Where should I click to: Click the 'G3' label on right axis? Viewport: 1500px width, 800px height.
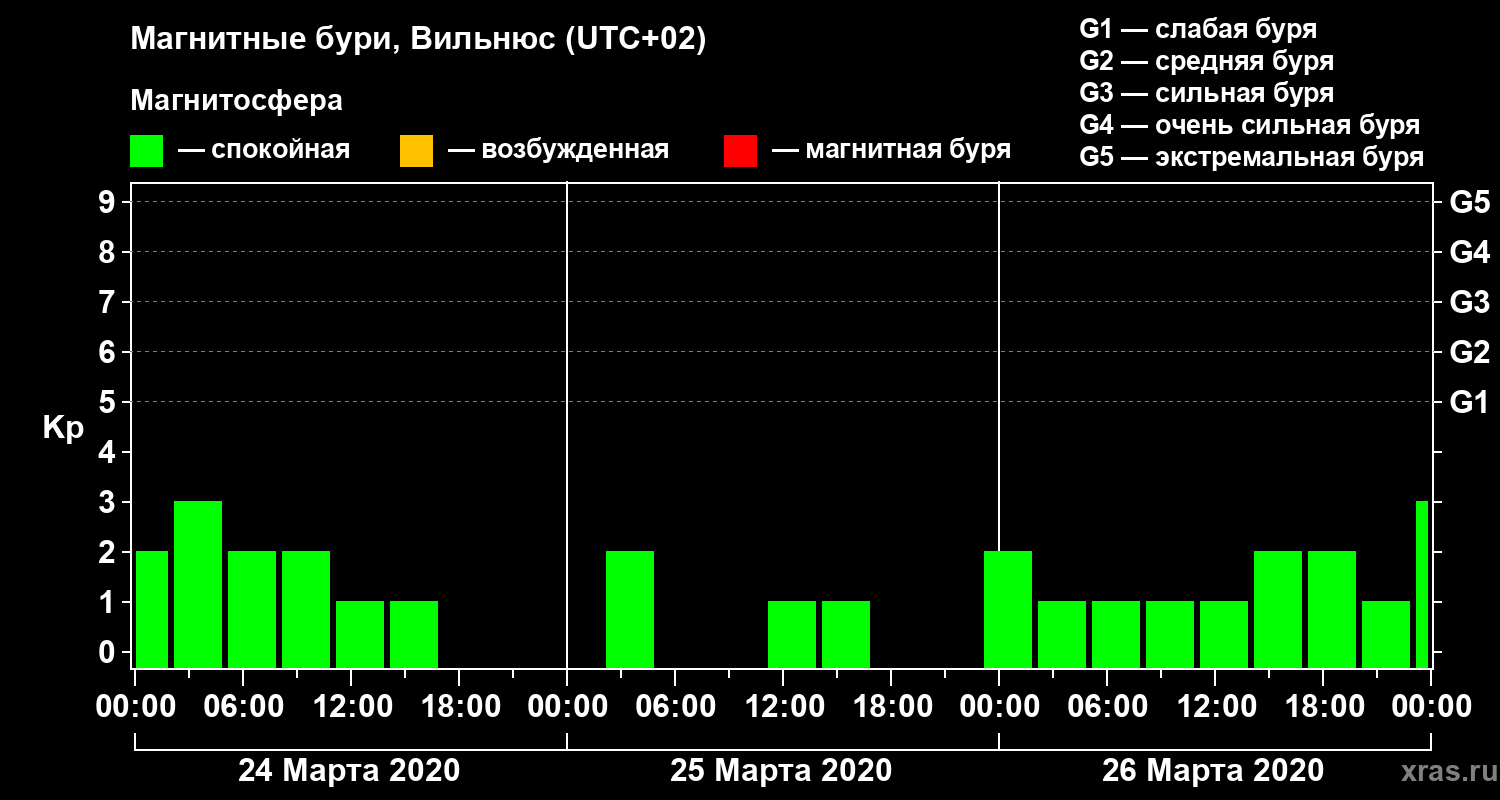coord(1469,302)
